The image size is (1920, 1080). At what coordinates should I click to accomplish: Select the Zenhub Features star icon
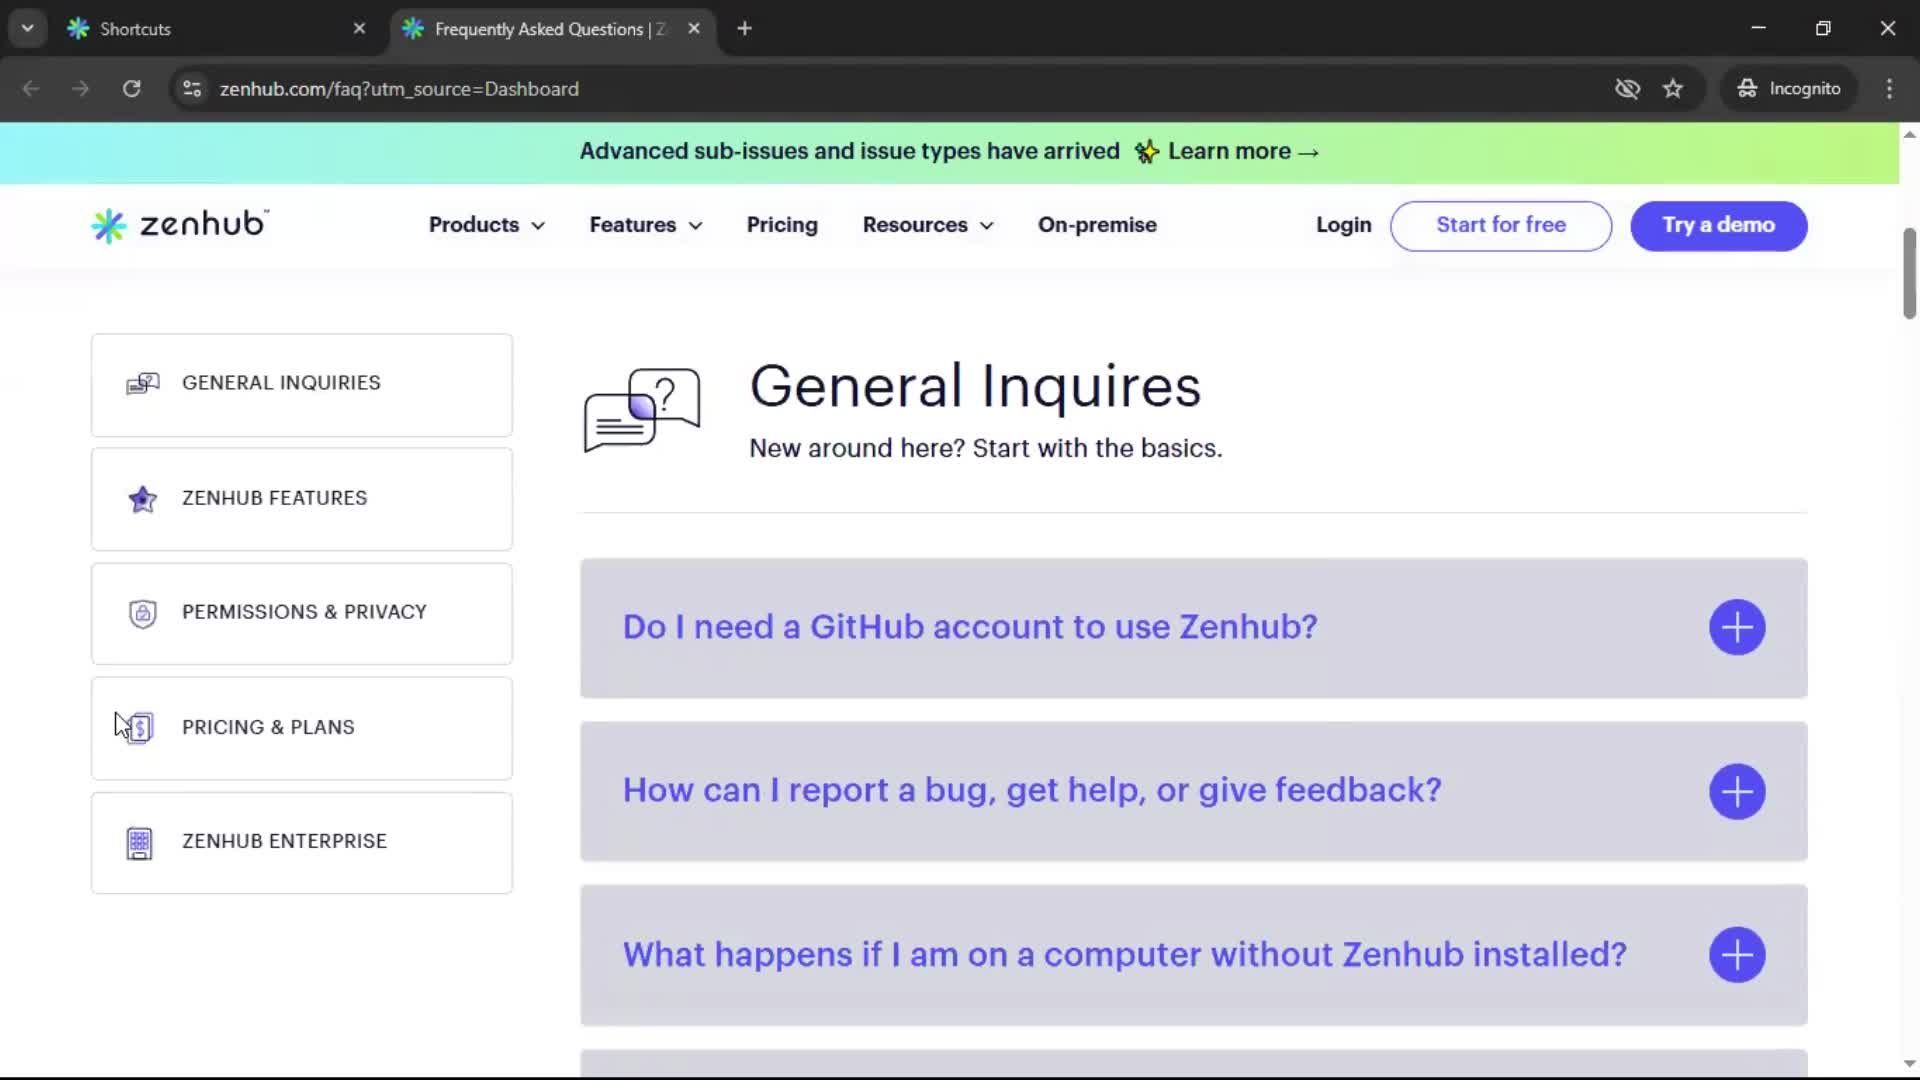coord(141,499)
